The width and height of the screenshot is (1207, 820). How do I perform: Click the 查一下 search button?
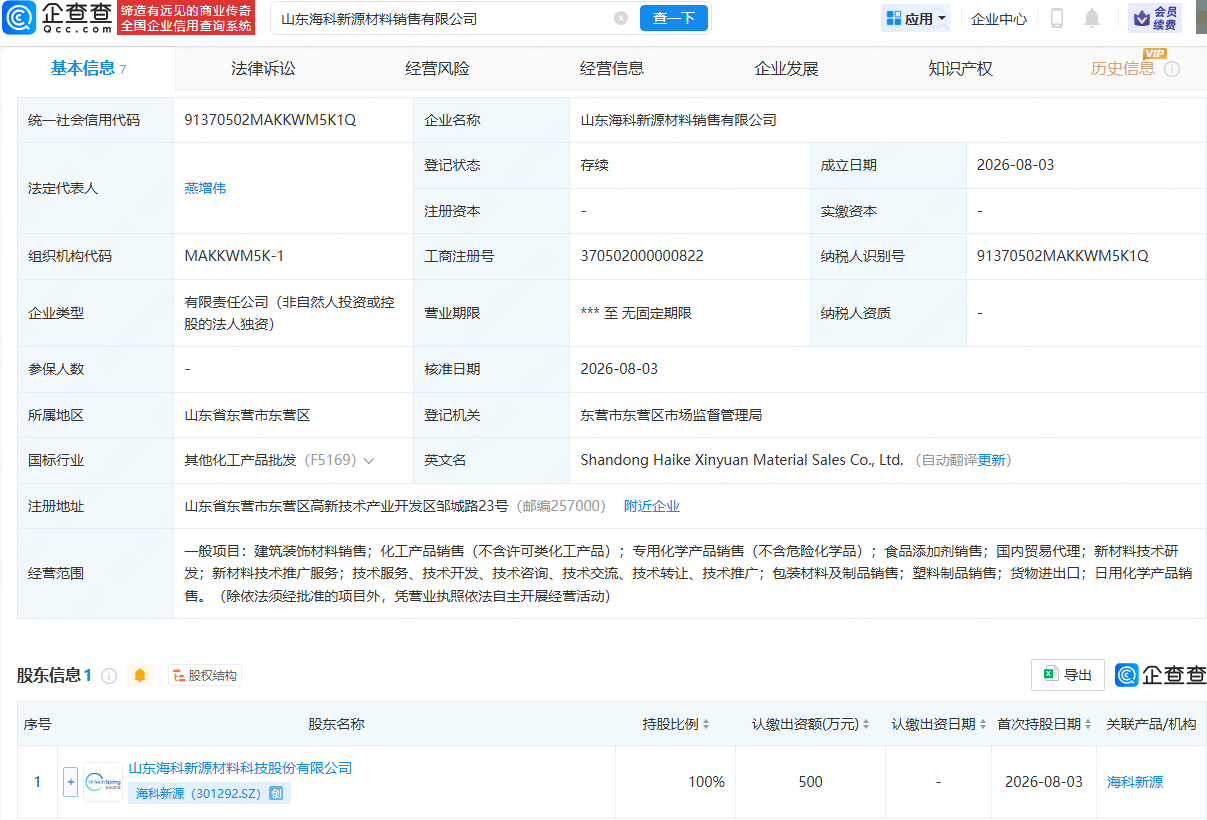click(674, 18)
